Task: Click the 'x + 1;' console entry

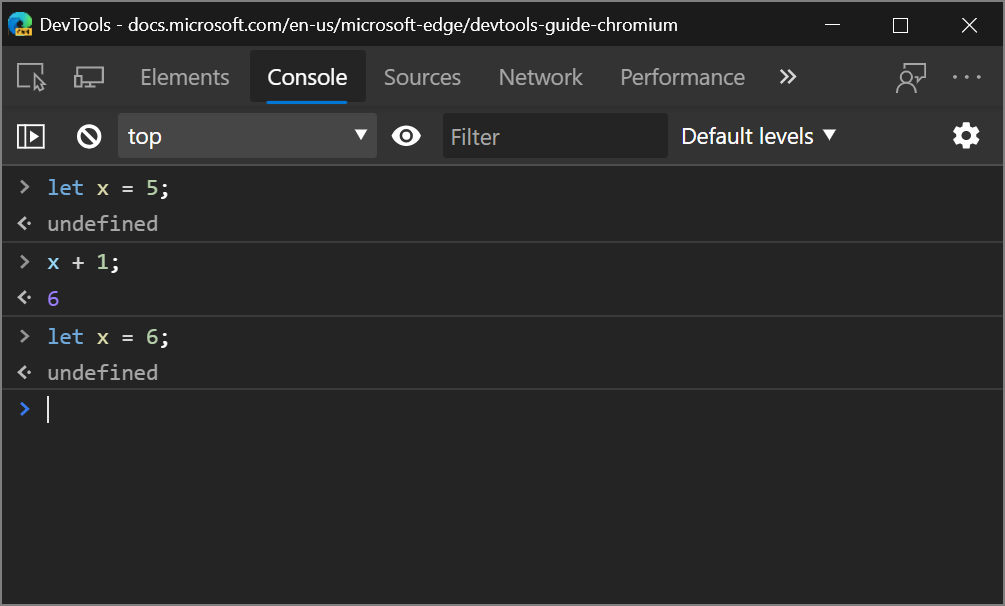Action: 83,262
